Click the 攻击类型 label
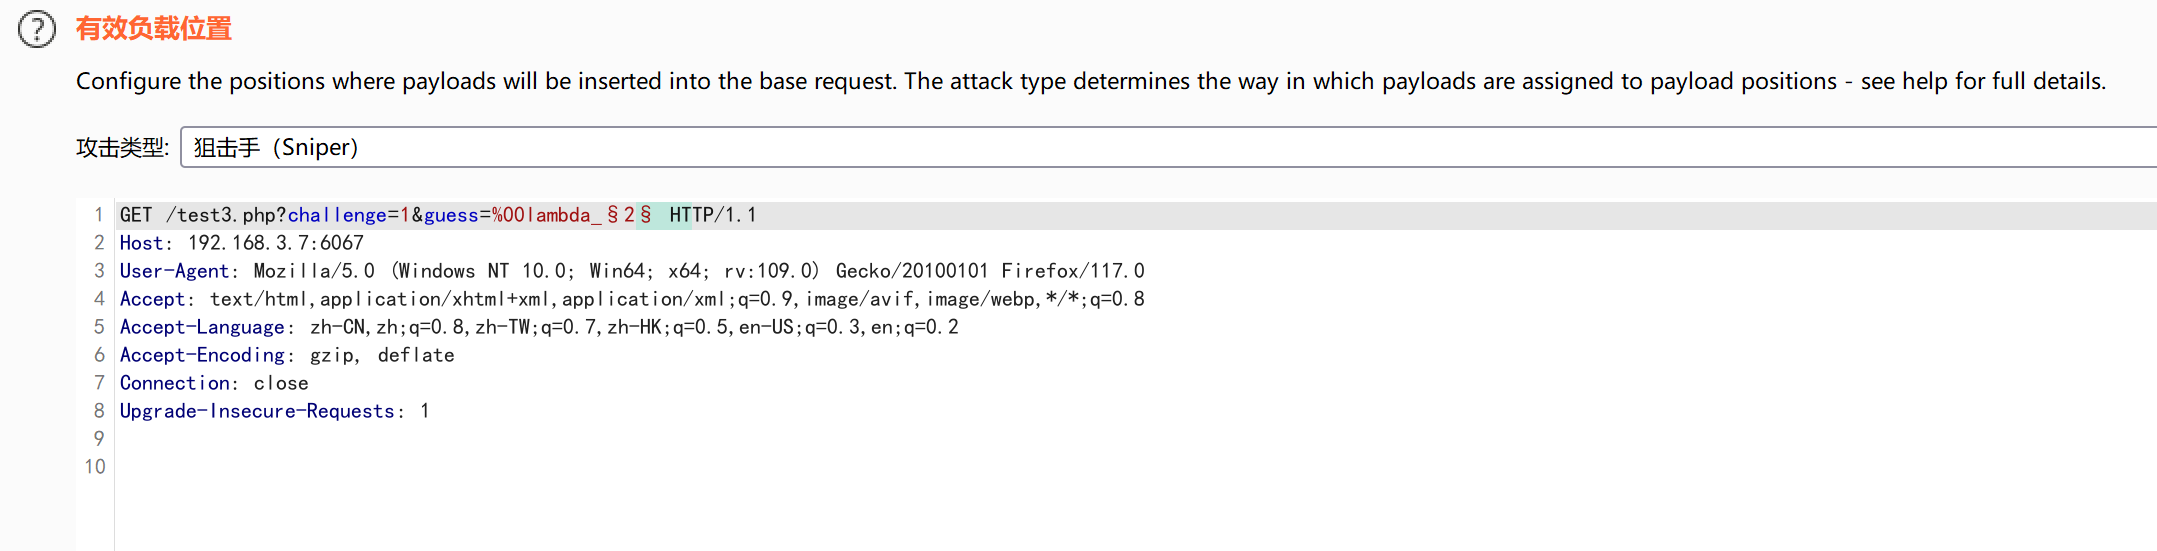This screenshot has height=551, width=2157. coord(122,147)
